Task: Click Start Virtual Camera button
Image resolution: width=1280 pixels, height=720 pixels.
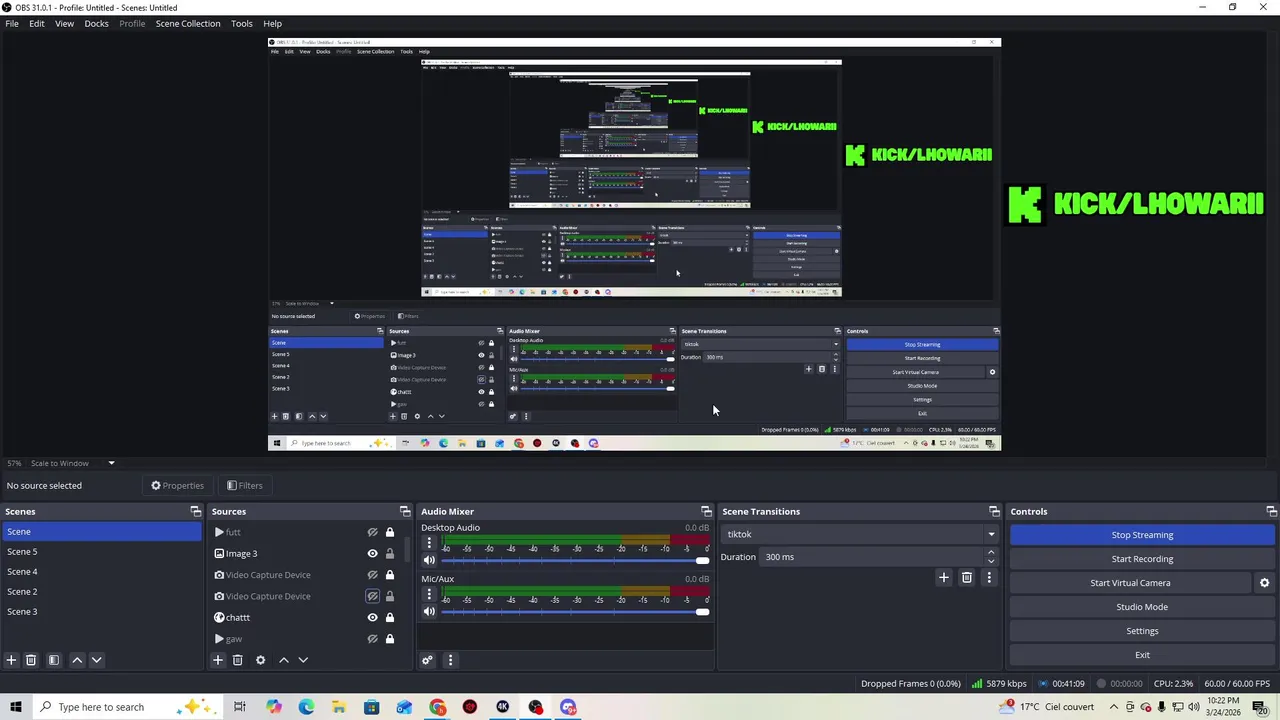Action: (x=1130, y=583)
